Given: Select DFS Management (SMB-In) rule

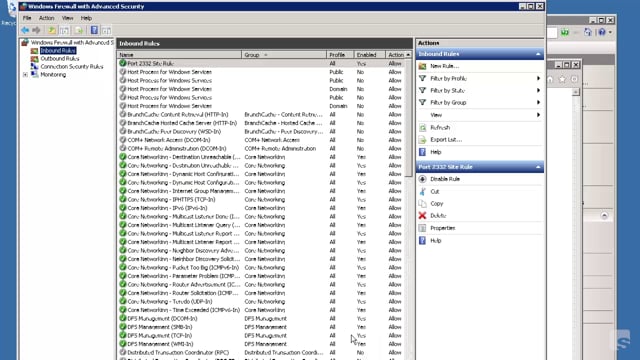Looking at the screenshot, I should coord(261,327).
